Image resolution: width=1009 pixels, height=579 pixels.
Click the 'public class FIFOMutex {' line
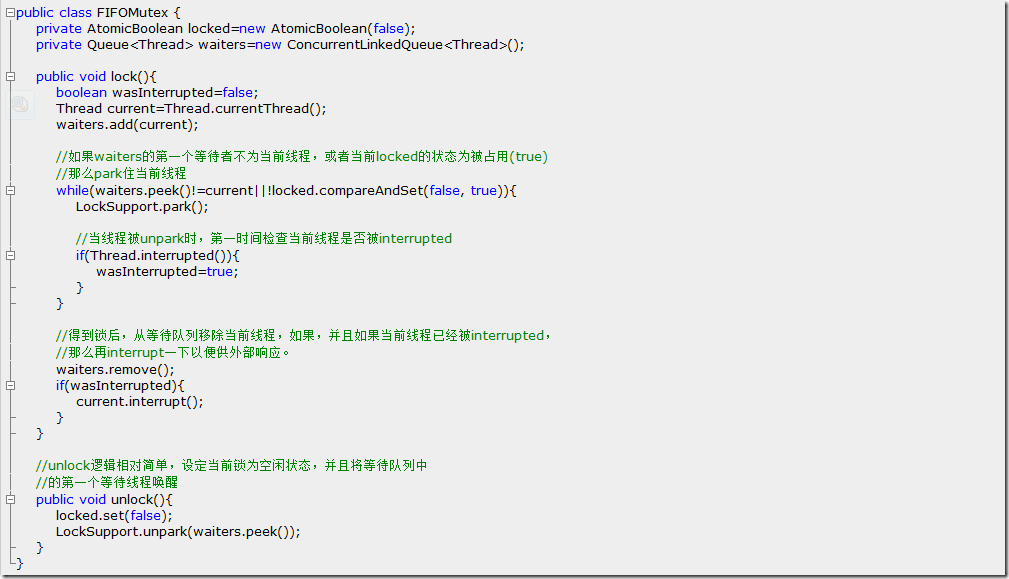(98, 12)
